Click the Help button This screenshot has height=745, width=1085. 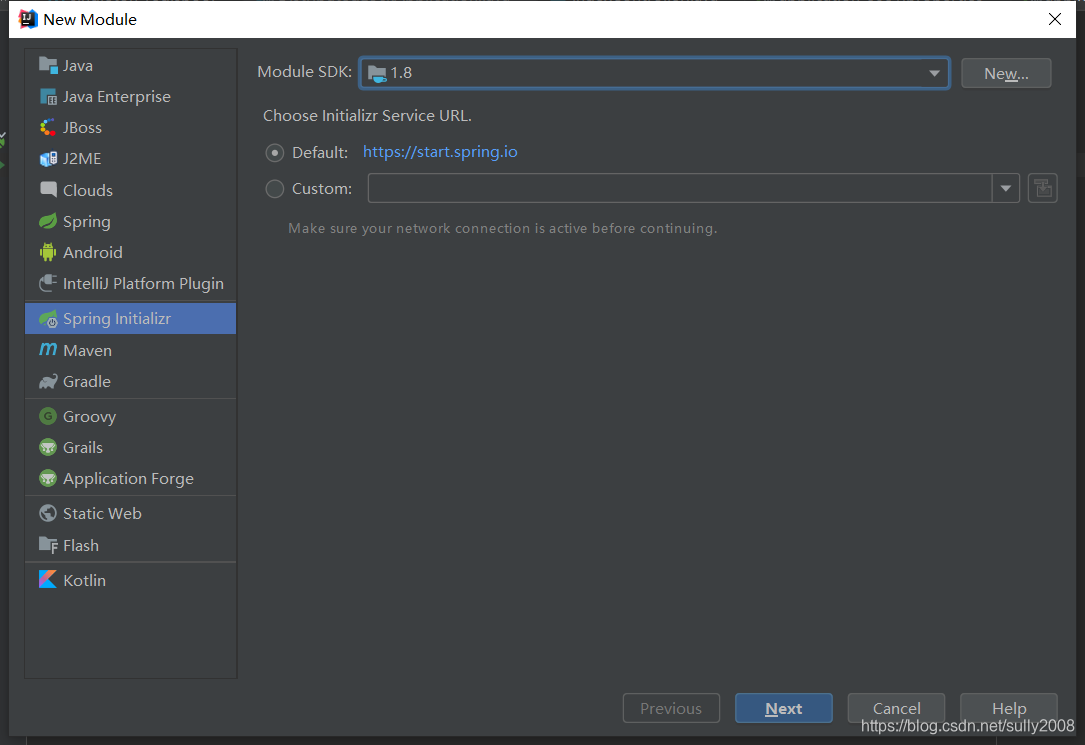pos(1008,708)
